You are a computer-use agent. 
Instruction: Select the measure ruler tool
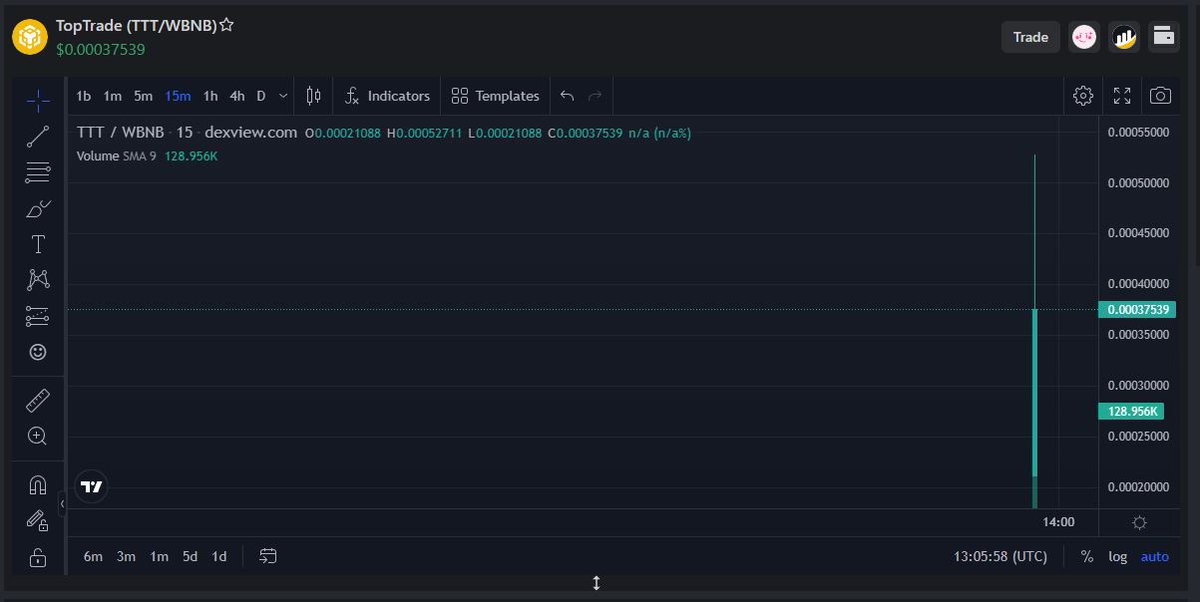[x=37, y=399]
